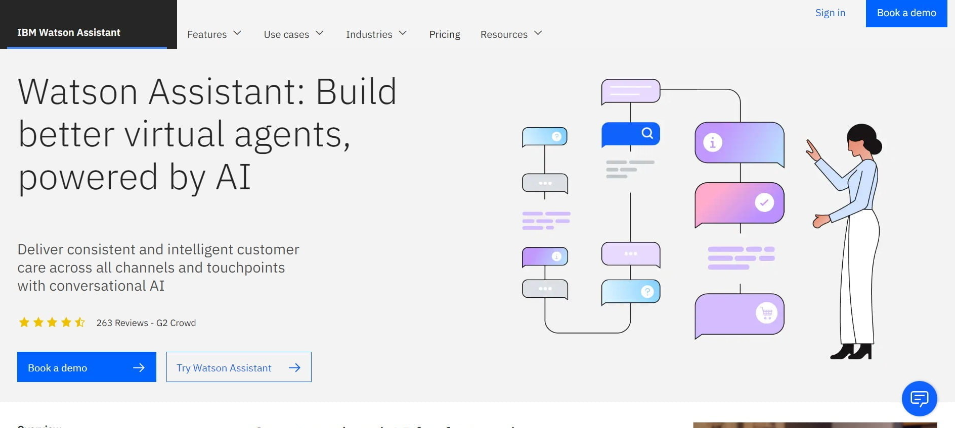Viewport: 955px width, 428px height.
Task: Click the Sign in link
Action: pos(830,13)
